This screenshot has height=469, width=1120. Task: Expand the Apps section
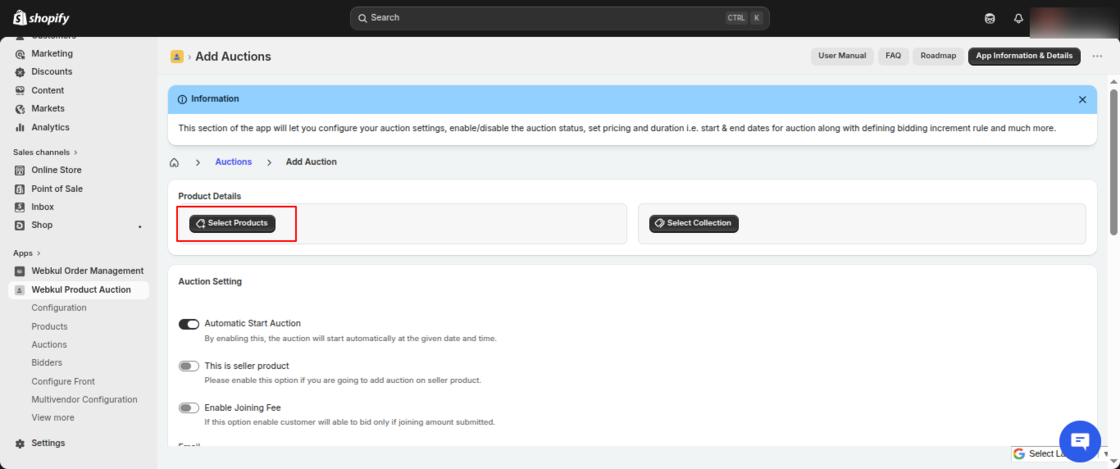coord(27,253)
